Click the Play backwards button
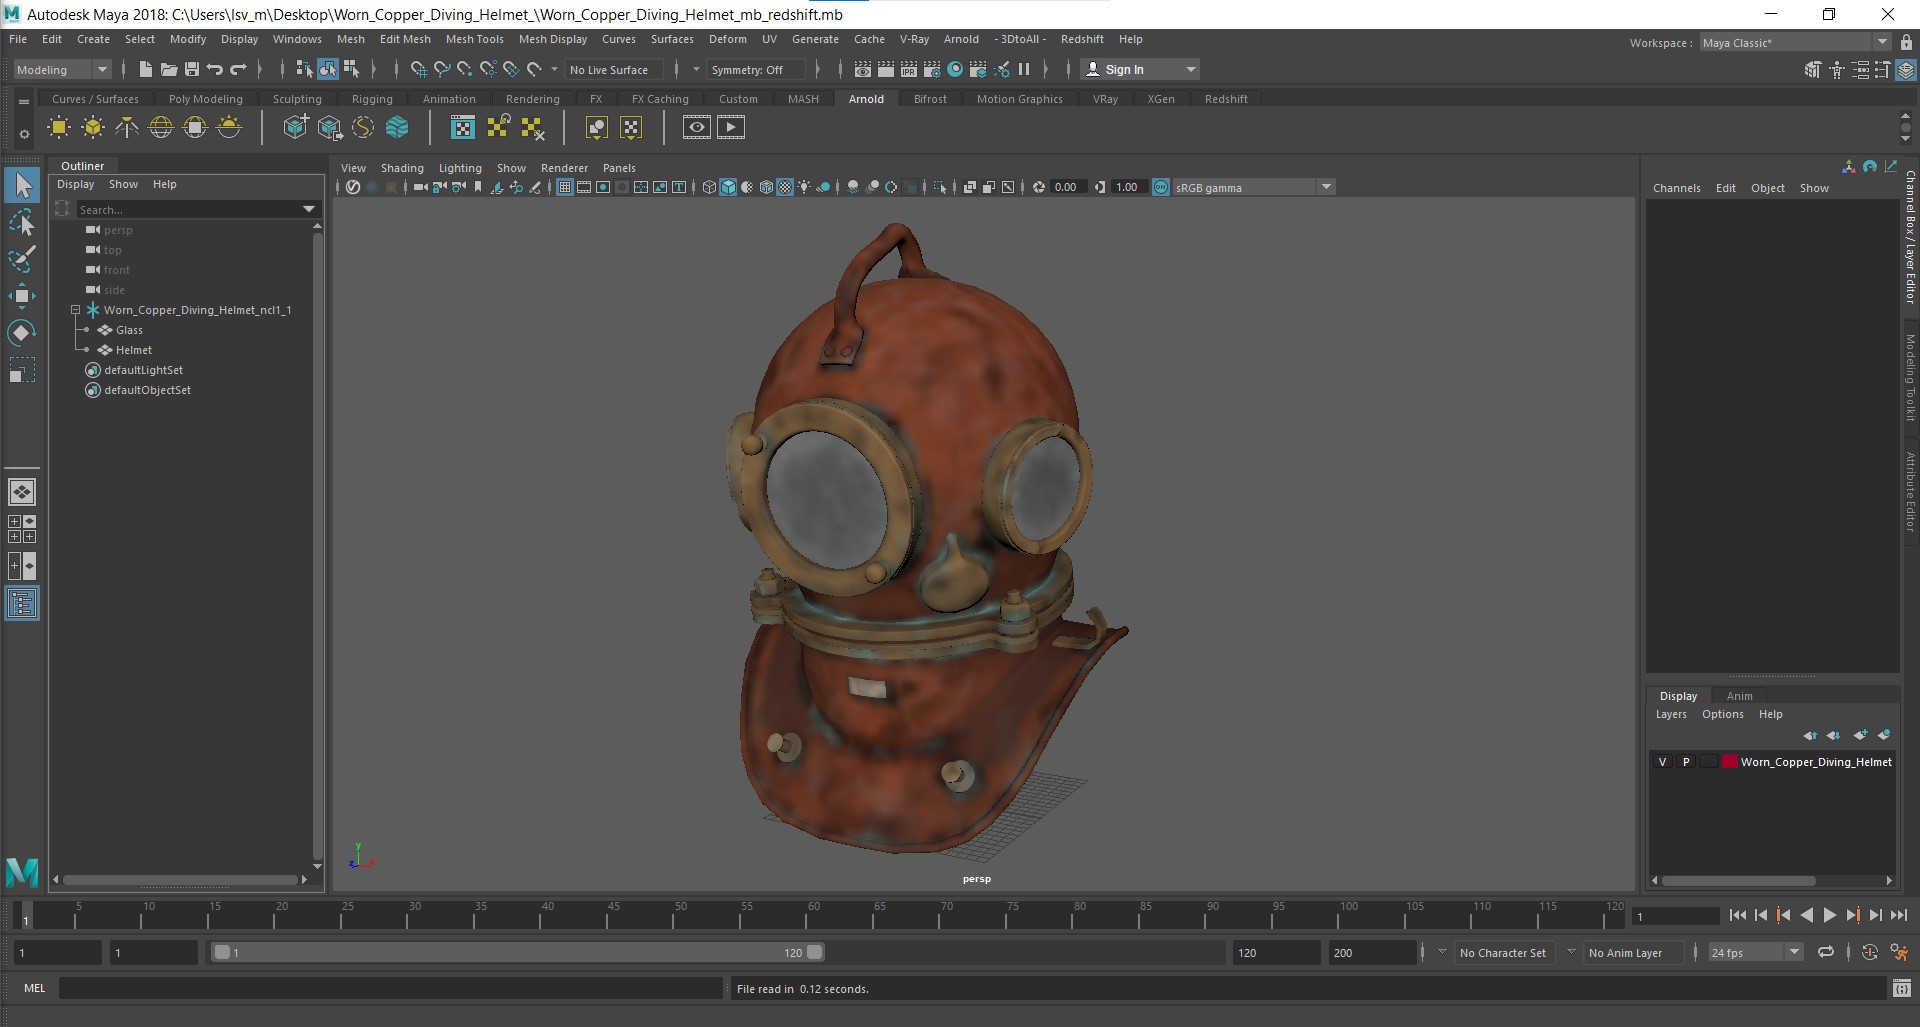1920x1027 pixels. pos(1806,915)
